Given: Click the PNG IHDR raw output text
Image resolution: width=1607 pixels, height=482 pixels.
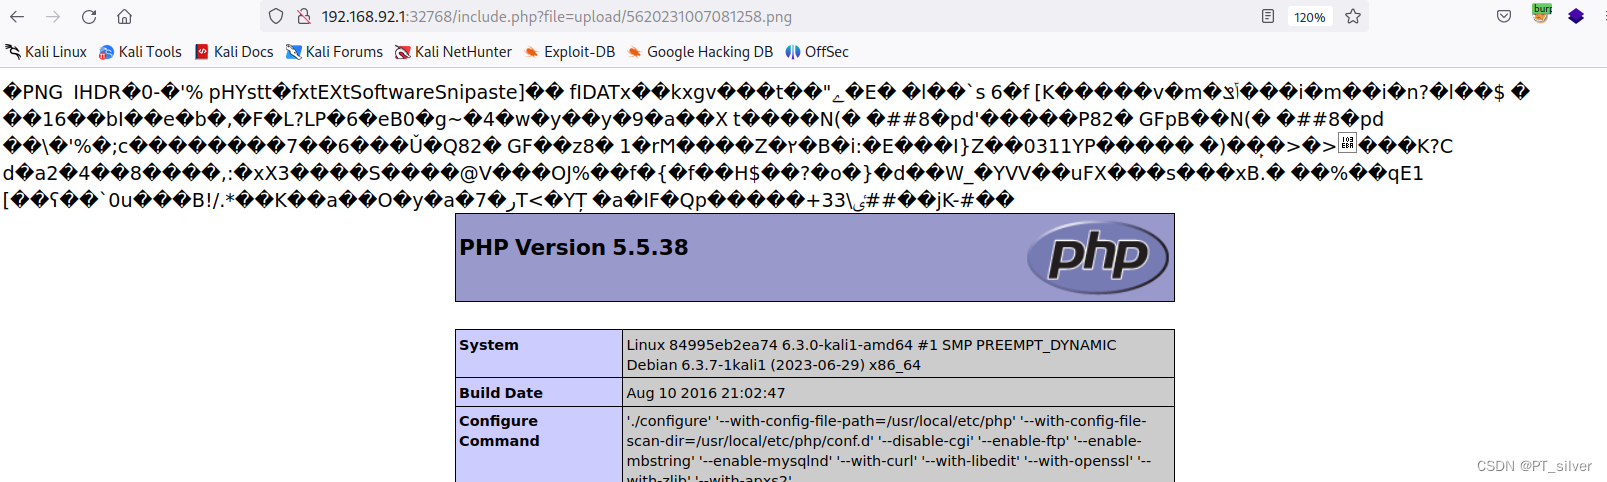Looking at the screenshot, I should (768, 146).
